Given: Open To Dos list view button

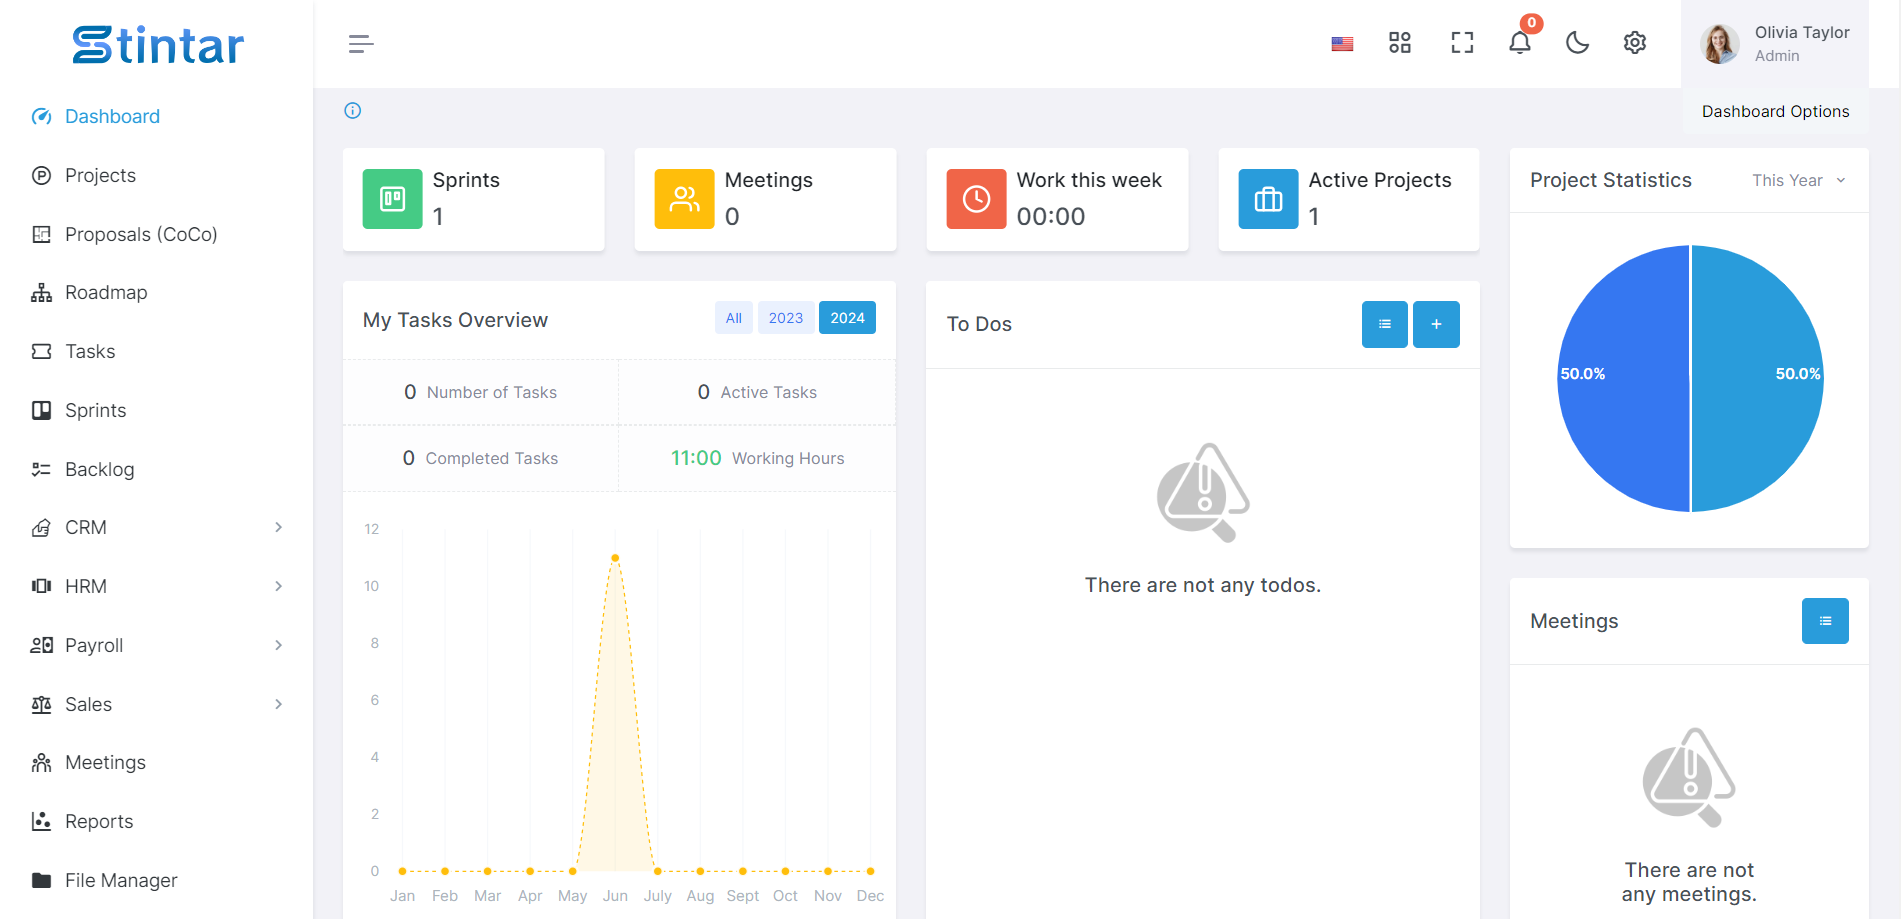Looking at the screenshot, I should click(1385, 324).
